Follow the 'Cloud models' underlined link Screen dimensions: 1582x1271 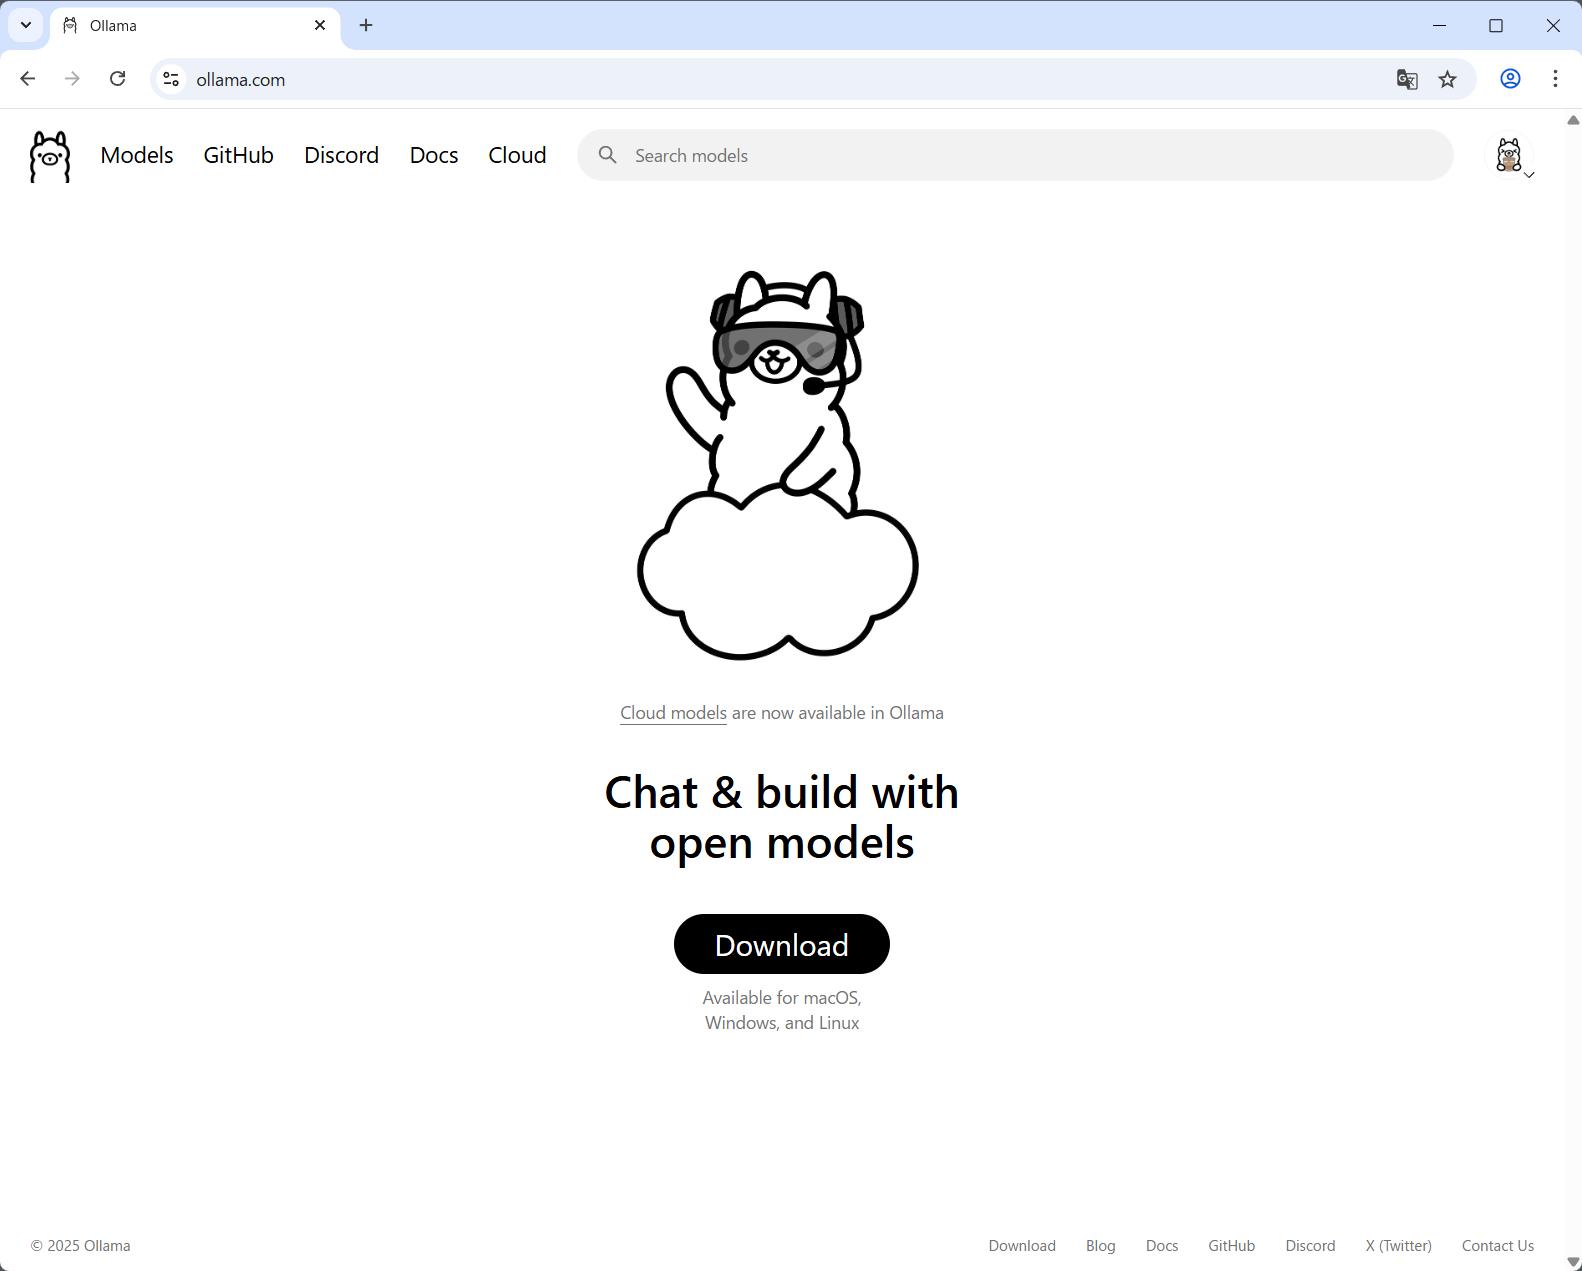(673, 713)
